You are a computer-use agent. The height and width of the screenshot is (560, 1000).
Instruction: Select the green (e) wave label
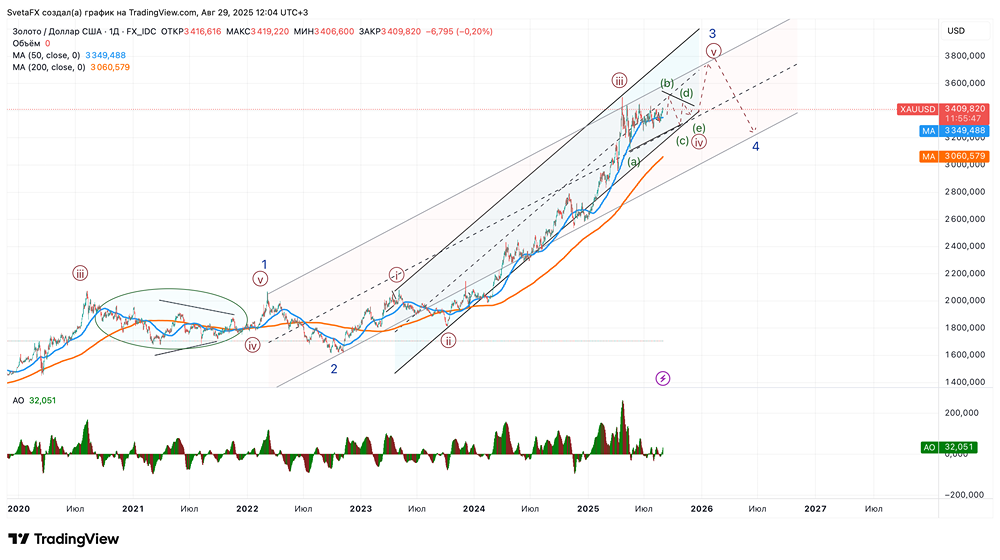(699, 128)
